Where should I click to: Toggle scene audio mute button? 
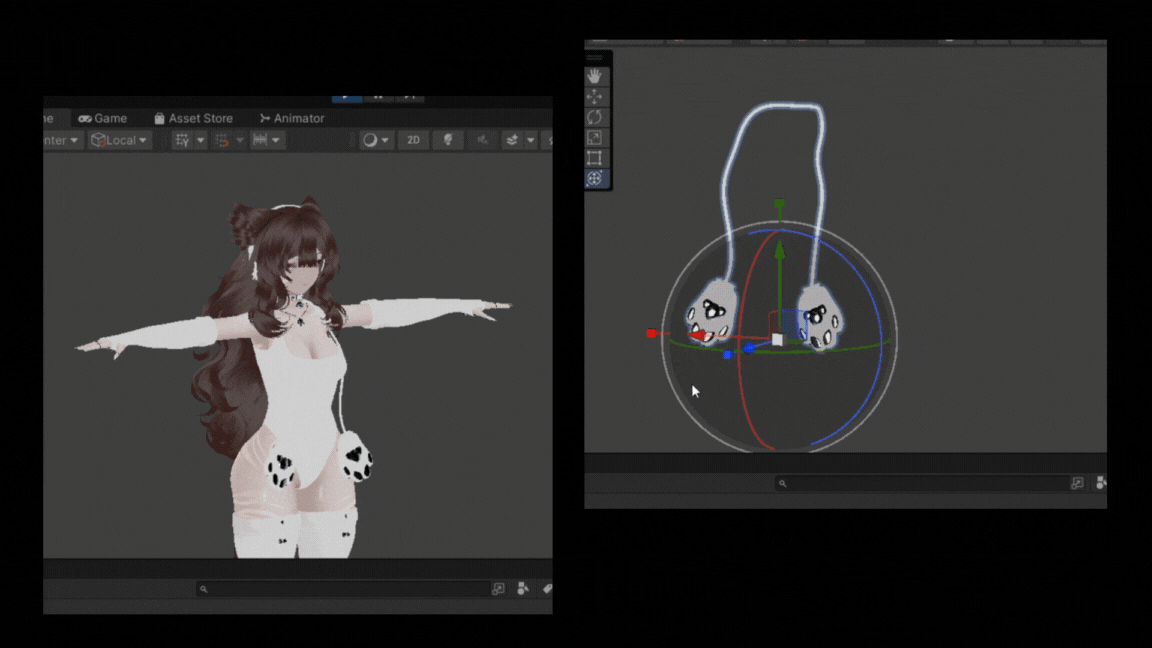(482, 140)
